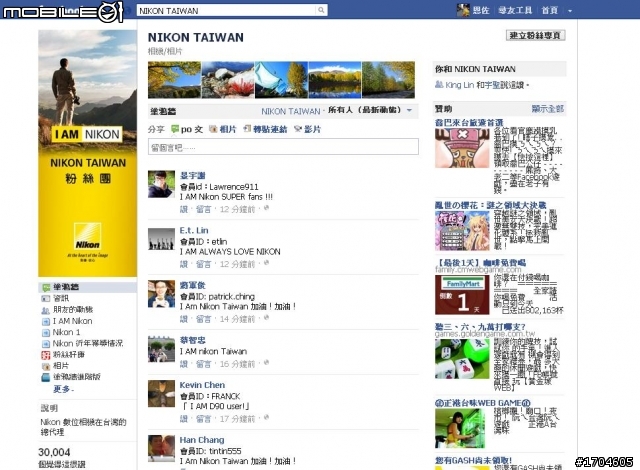Open the account dropdown arrow in top bar

coord(570,11)
